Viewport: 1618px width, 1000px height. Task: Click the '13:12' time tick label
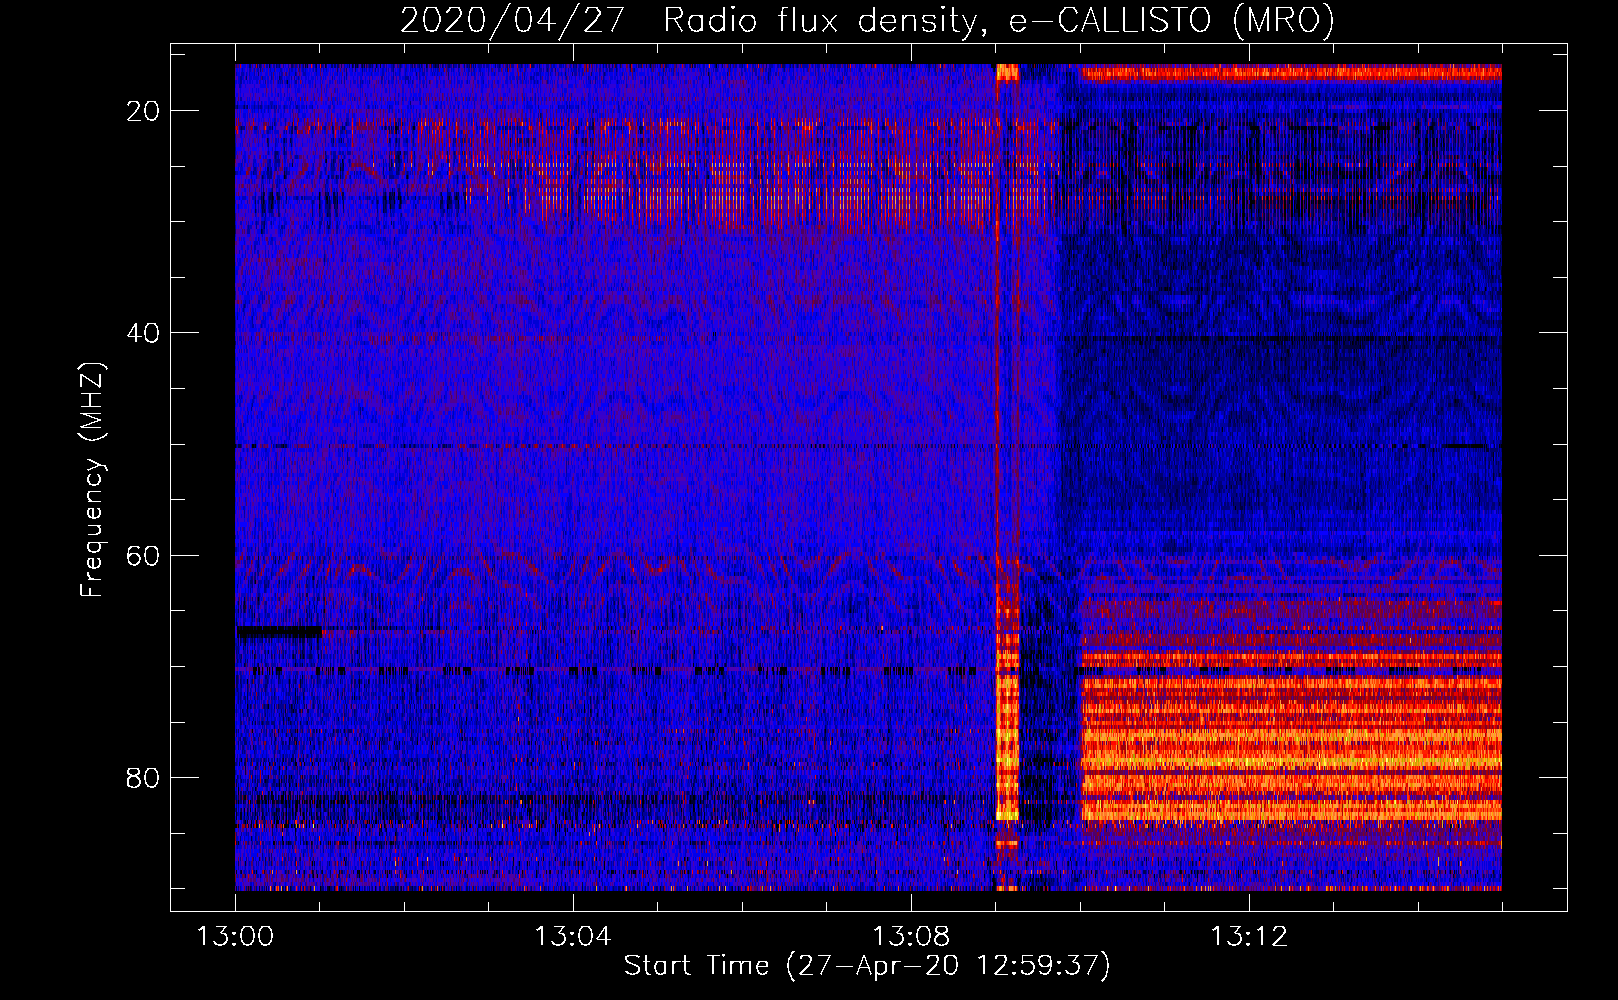[x=1249, y=937]
